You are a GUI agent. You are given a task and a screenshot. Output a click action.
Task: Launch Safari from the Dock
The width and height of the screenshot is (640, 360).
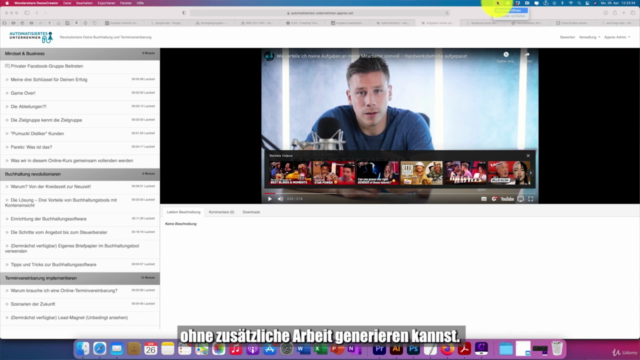tap(100, 349)
